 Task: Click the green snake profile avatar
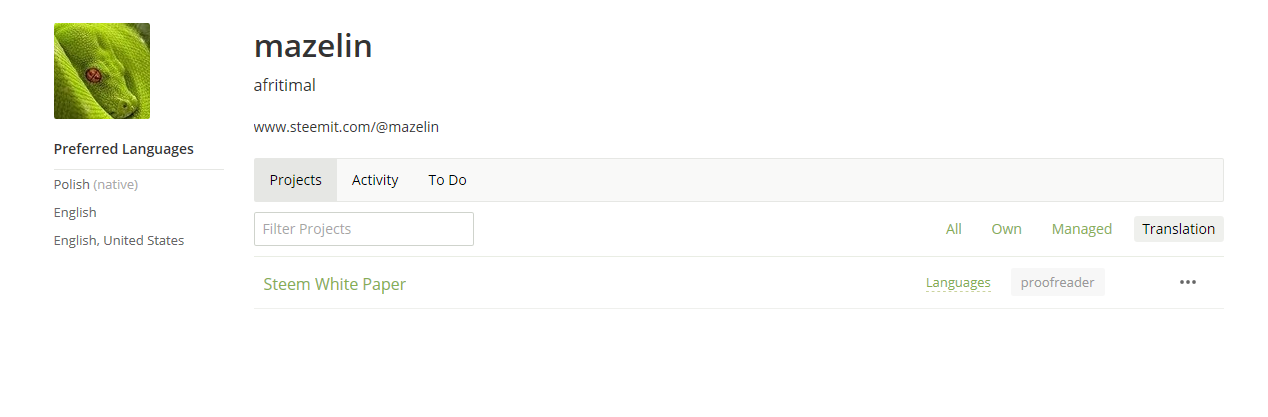pos(102,71)
